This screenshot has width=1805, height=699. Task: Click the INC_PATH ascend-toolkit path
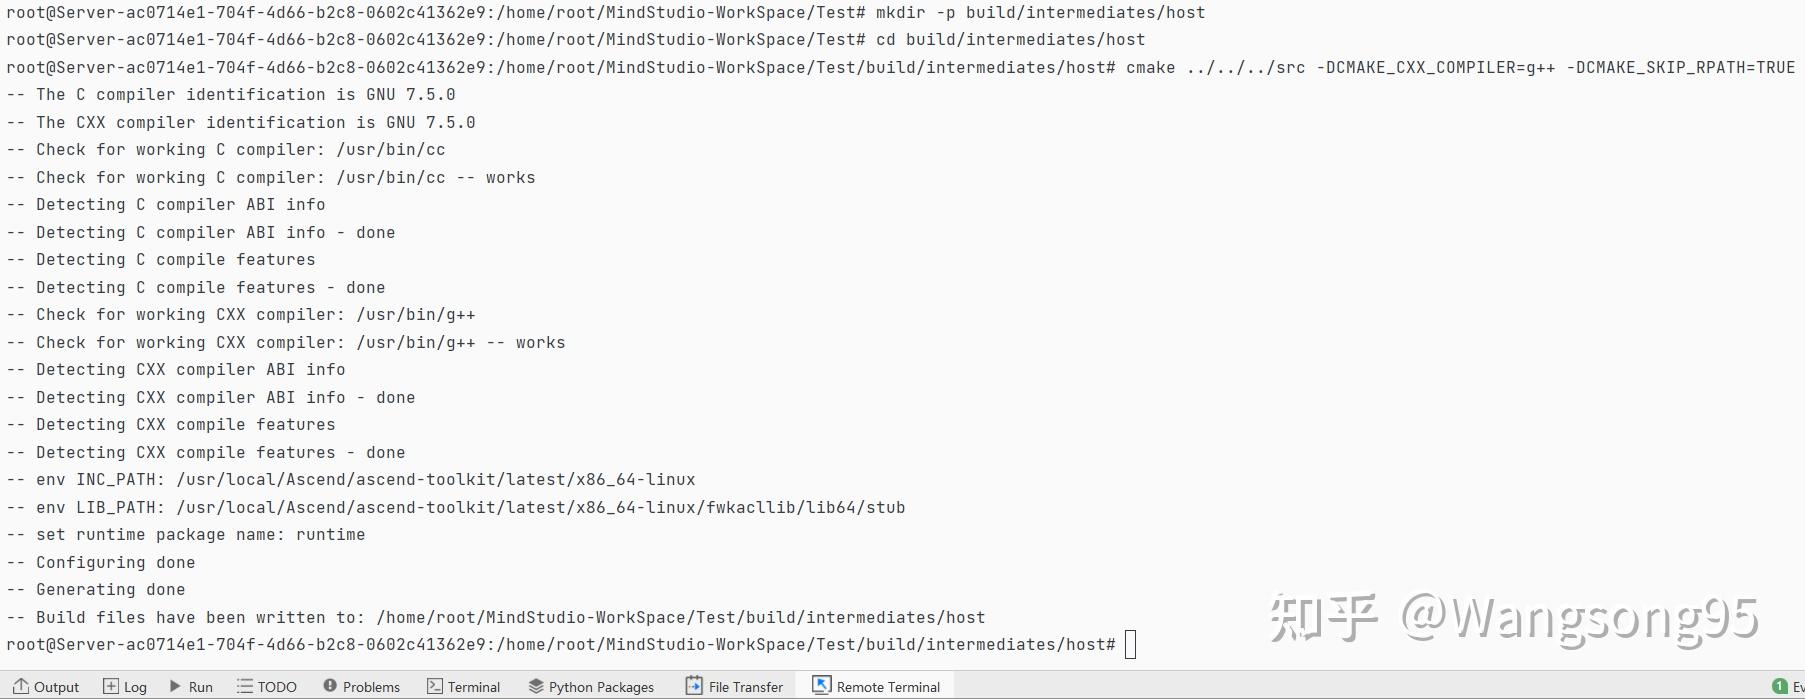point(435,480)
